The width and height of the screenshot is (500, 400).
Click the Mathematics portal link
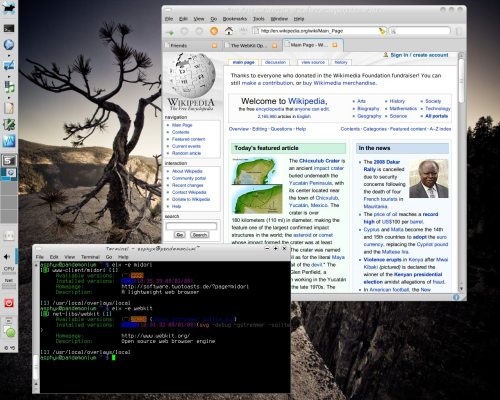pos(403,109)
